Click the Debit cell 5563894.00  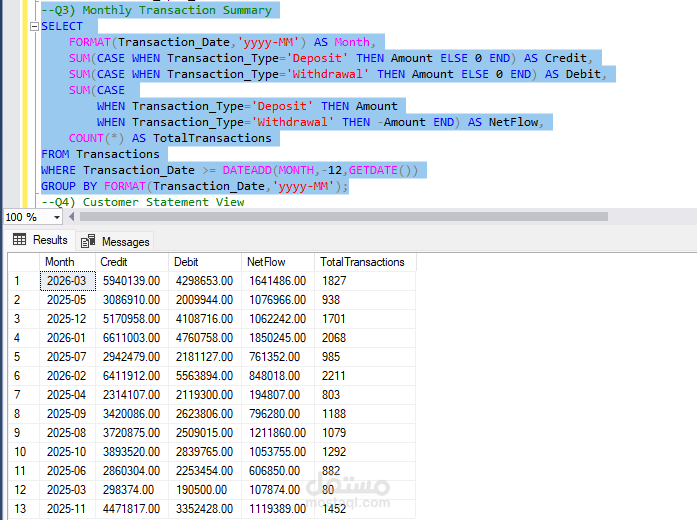click(205, 376)
